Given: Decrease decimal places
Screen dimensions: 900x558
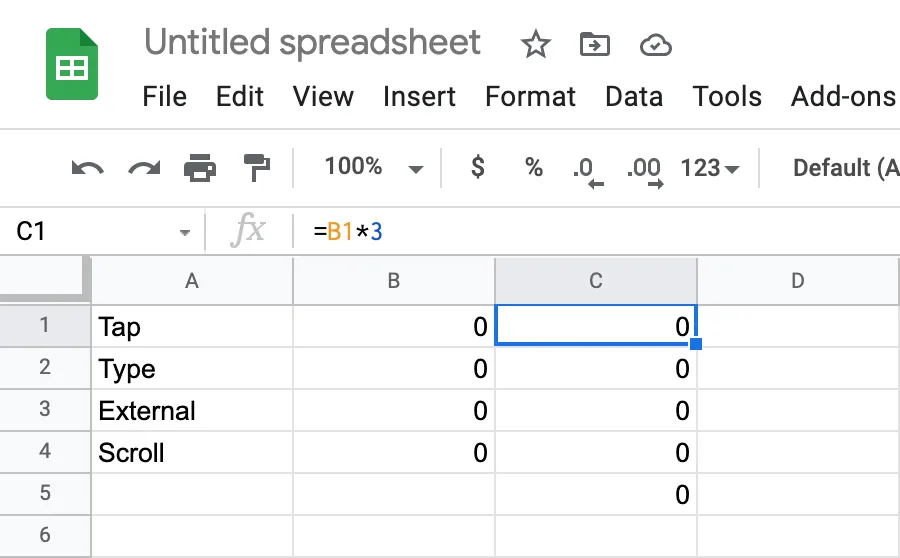Looking at the screenshot, I should click(x=586, y=170).
